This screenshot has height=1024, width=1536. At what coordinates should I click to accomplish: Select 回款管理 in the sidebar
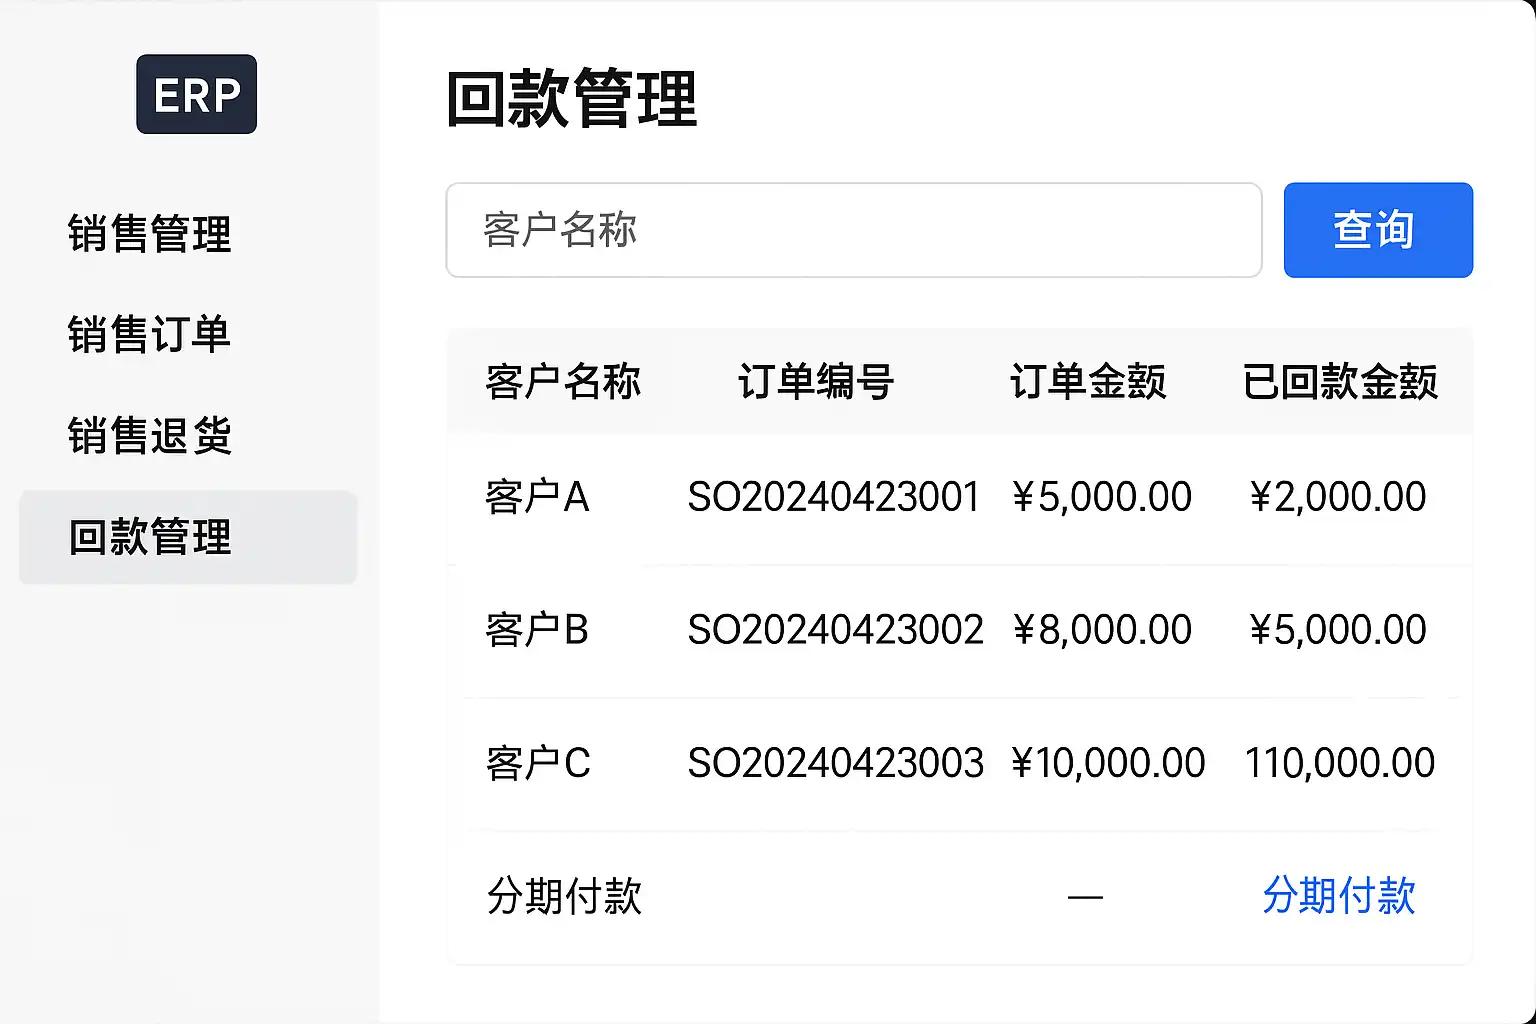(x=150, y=537)
